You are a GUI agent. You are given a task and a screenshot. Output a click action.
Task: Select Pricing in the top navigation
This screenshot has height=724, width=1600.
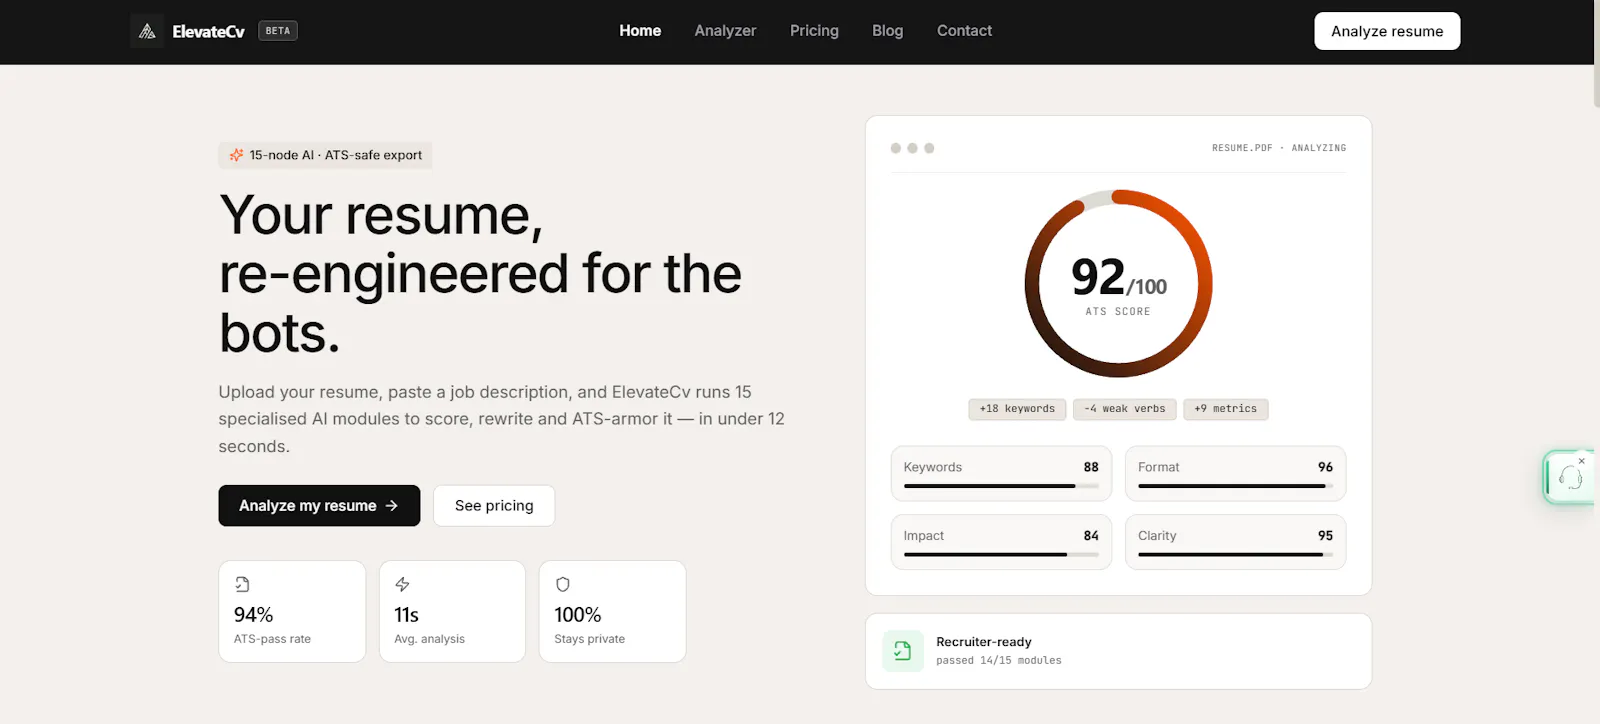(x=814, y=31)
